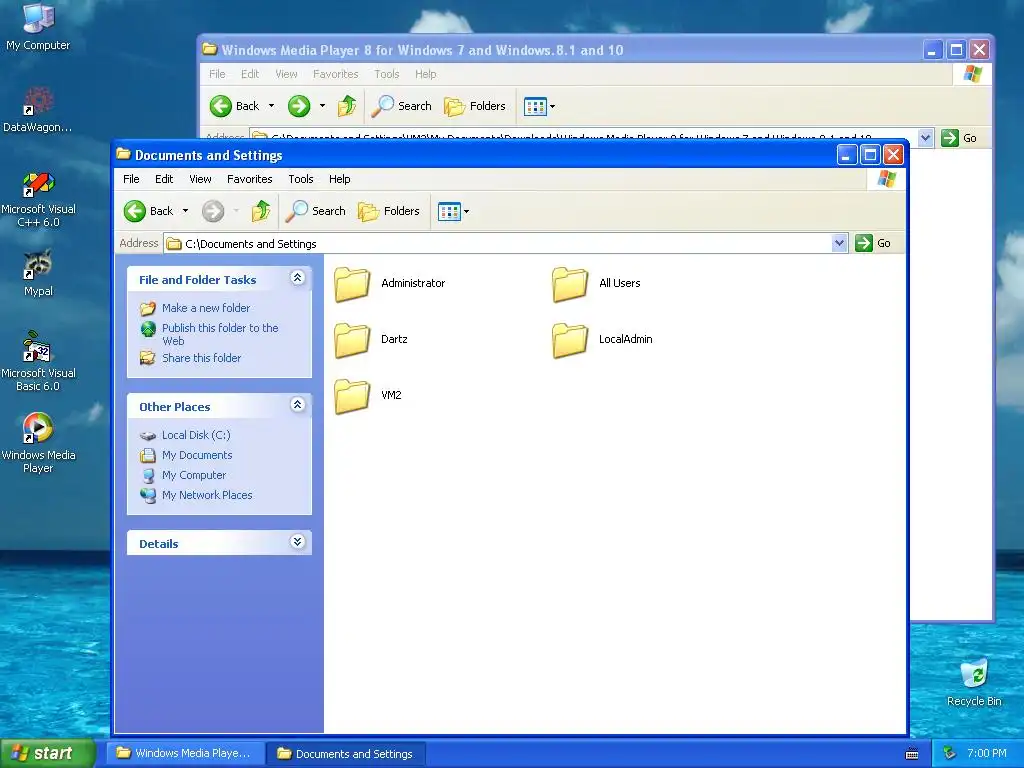
Task: Click Share this folder link
Action: (201, 359)
